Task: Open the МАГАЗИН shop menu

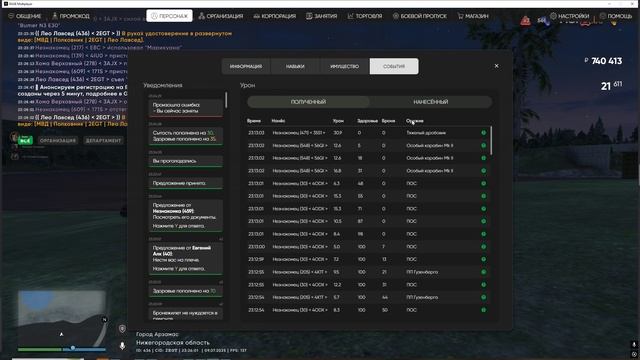Action: [473, 16]
